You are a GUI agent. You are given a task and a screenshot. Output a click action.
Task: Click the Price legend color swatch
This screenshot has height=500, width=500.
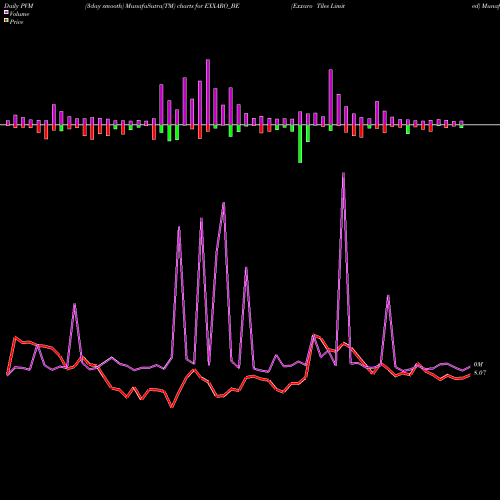point(6,20)
